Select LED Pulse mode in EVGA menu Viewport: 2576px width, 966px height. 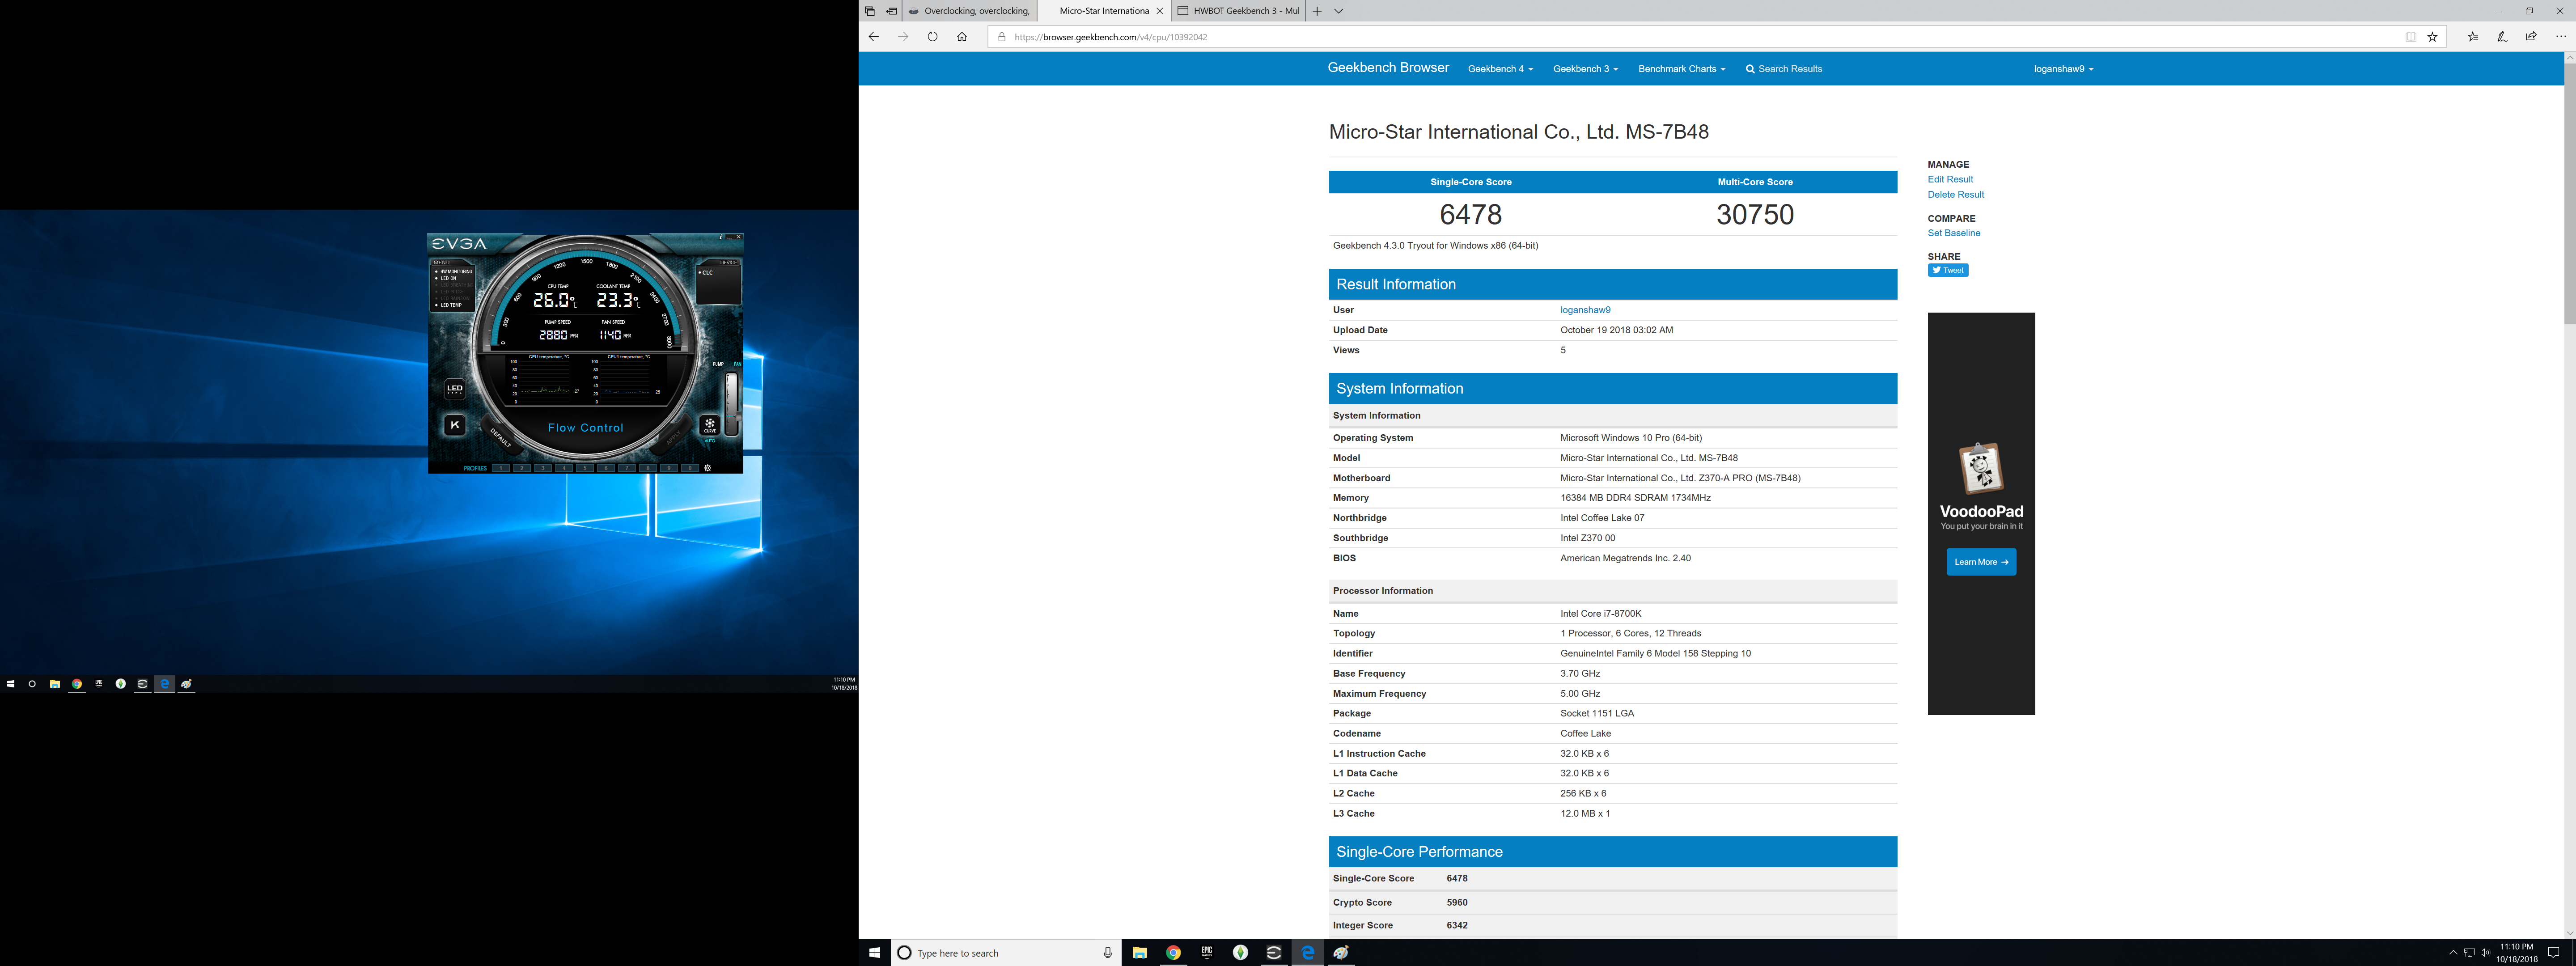point(449,292)
